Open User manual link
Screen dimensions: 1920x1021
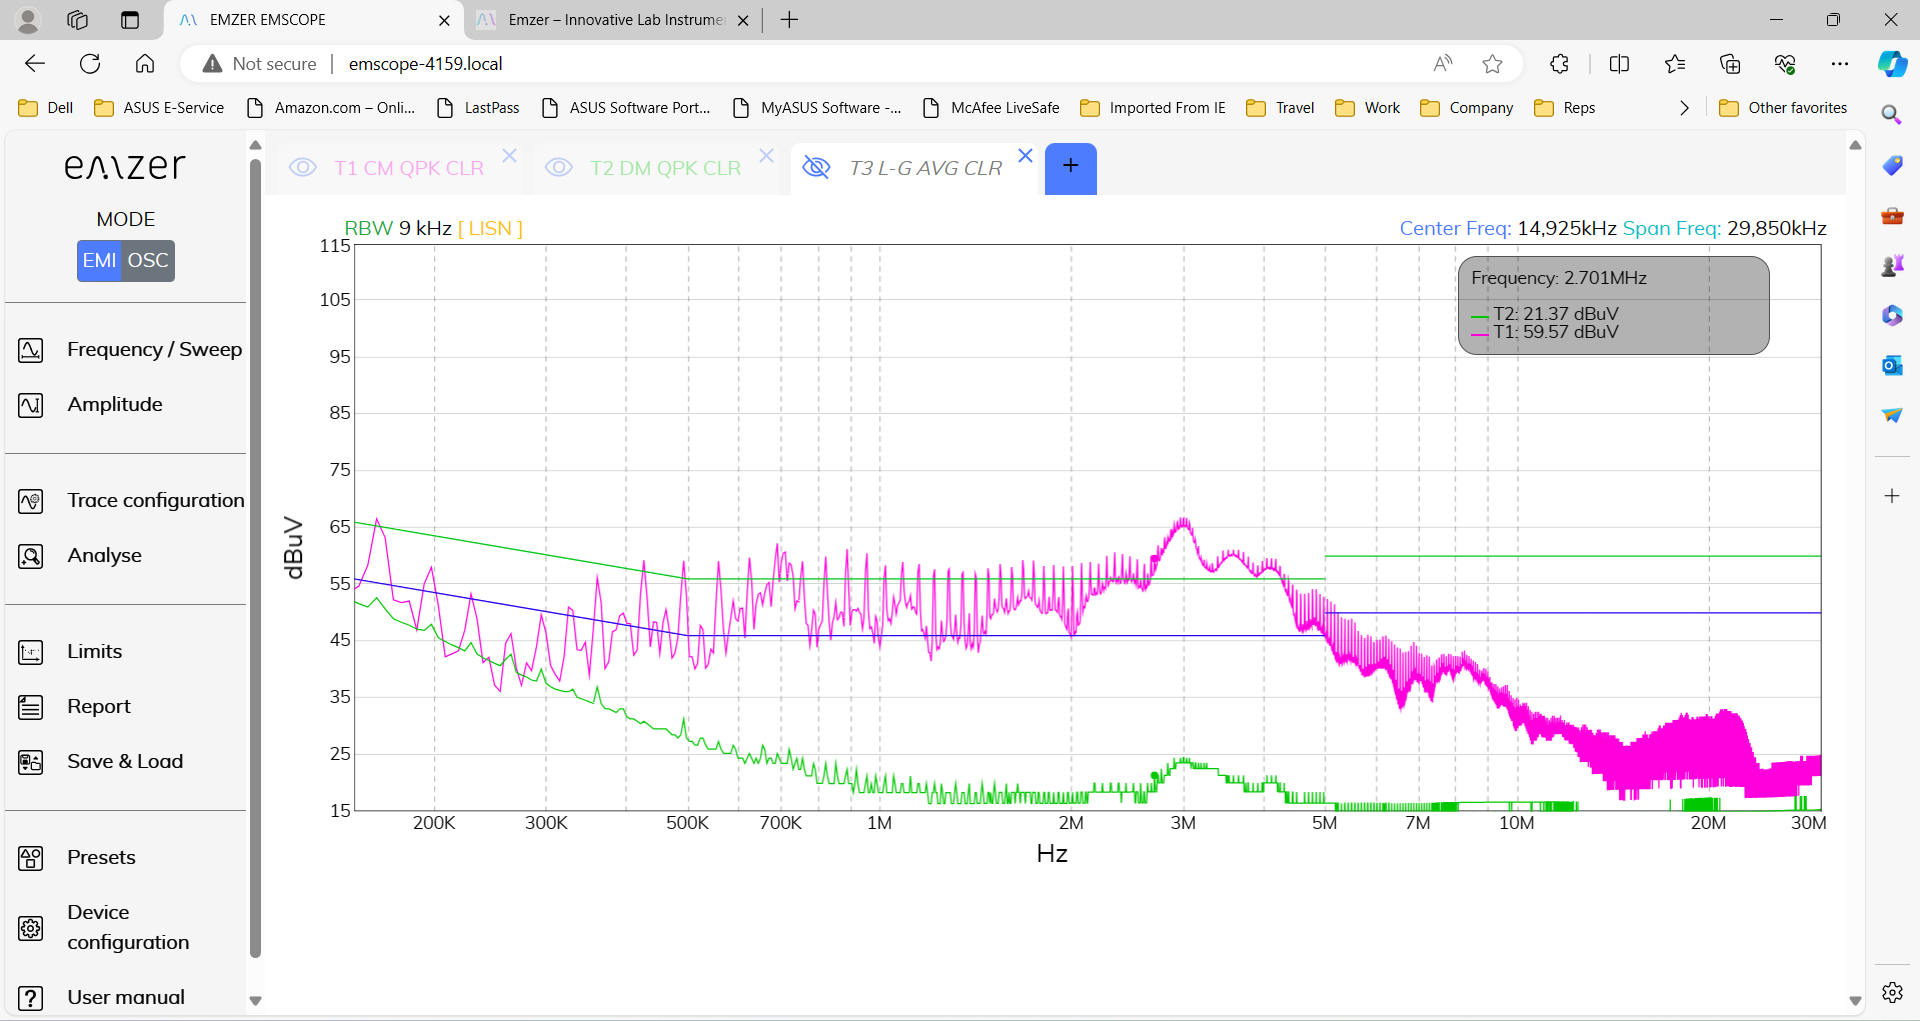[x=126, y=998]
